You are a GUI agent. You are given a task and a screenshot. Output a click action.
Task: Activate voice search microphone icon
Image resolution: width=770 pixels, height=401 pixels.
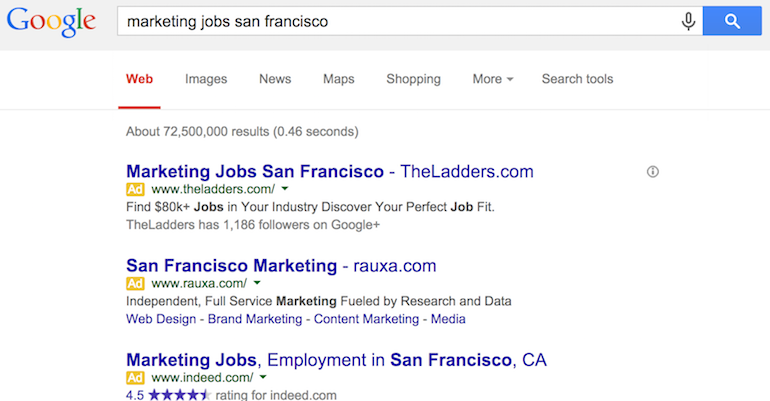[688, 21]
